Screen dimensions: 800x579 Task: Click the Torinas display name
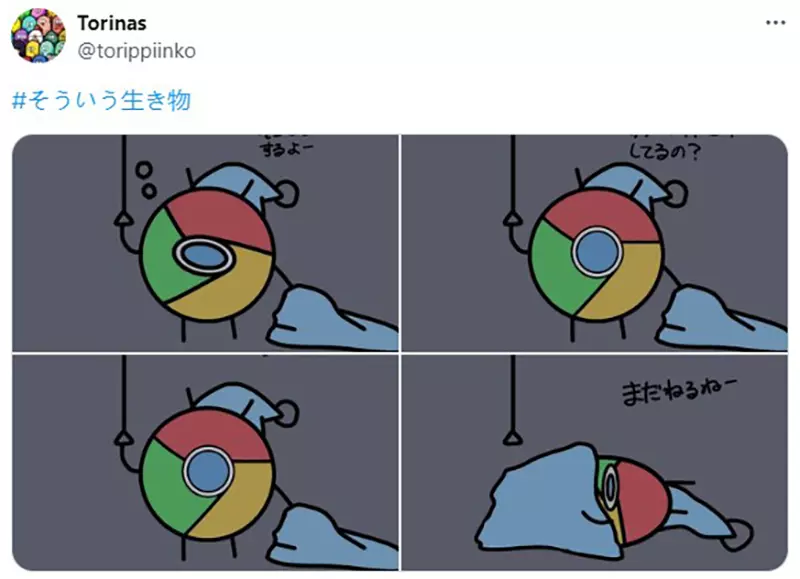(x=112, y=23)
